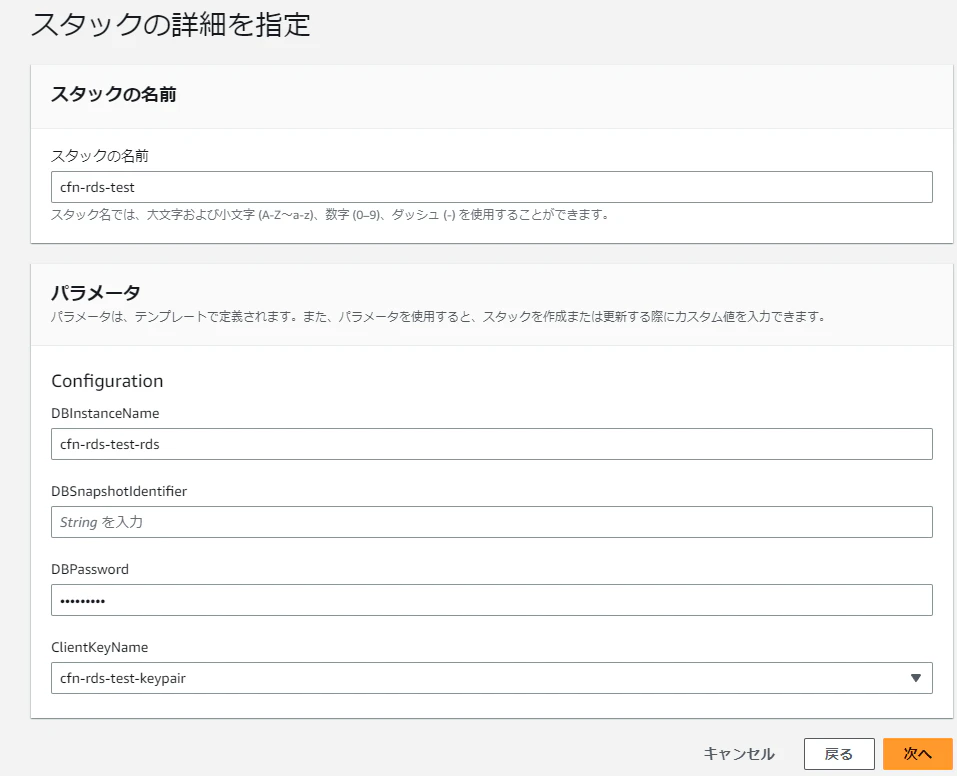Focus the DBInstanceName text field
Image resolution: width=957 pixels, height=776 pixels.
click(491, 444)
